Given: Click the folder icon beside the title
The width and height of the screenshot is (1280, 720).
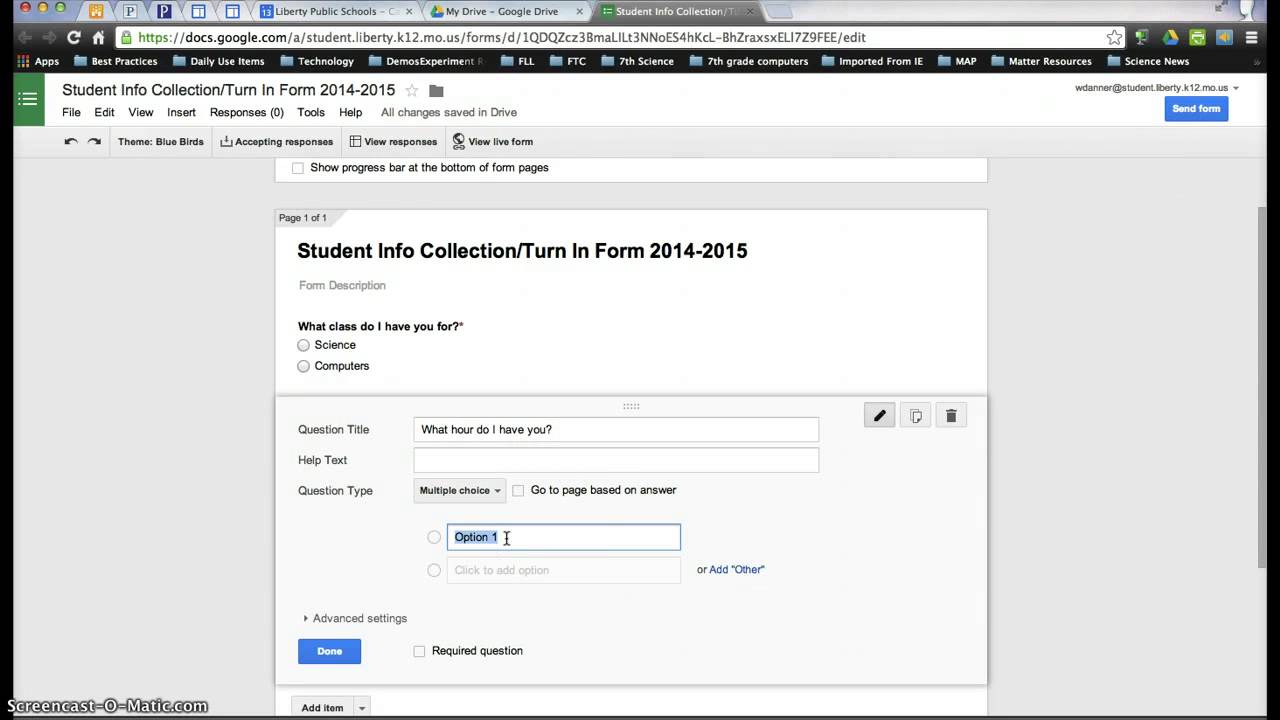Looking at the screenshot, I should [436, 91].
